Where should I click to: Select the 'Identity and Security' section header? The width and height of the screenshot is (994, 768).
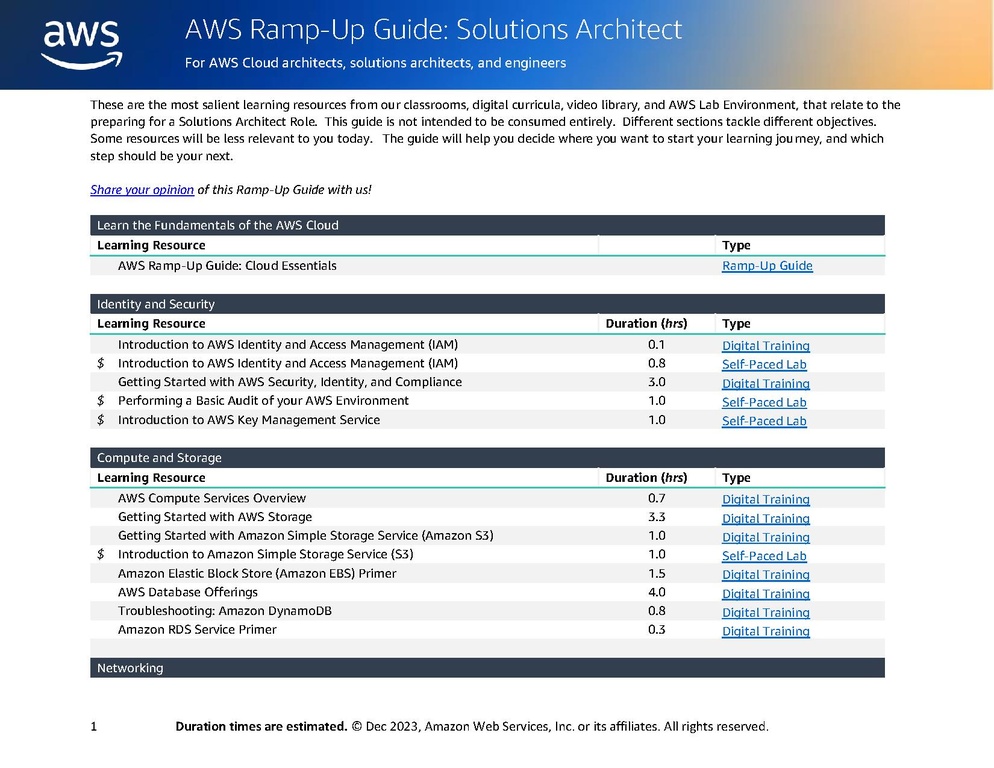click(487, 304)
